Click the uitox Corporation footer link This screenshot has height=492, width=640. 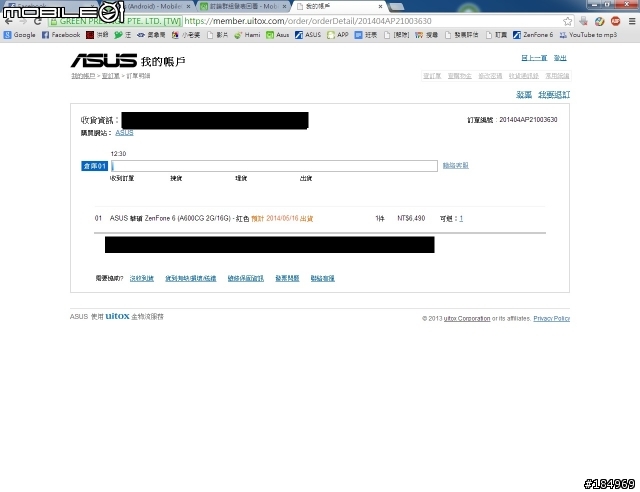467,318
